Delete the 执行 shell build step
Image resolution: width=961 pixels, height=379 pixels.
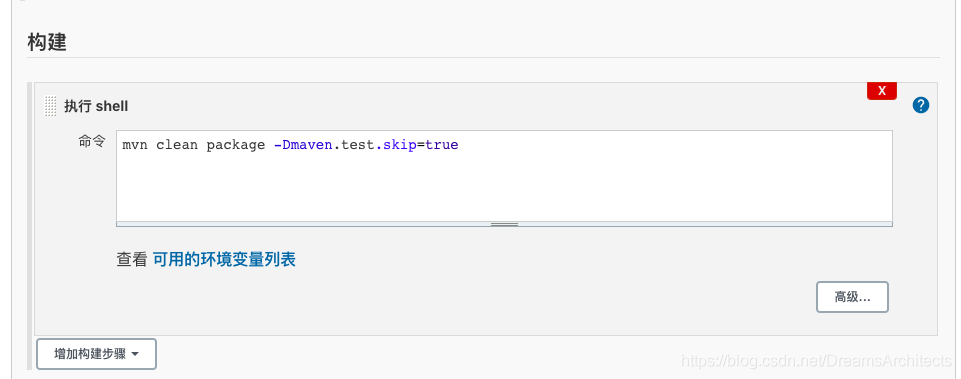(x=882, y=91)
